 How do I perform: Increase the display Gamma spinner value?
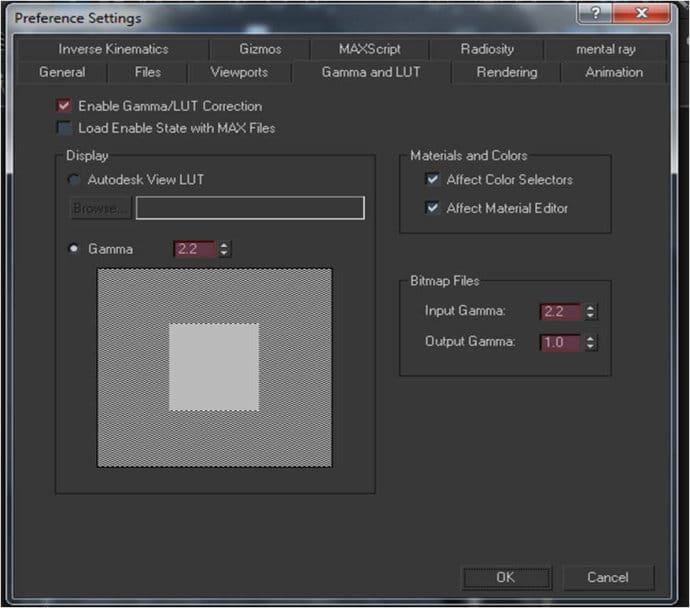point(224,245)
